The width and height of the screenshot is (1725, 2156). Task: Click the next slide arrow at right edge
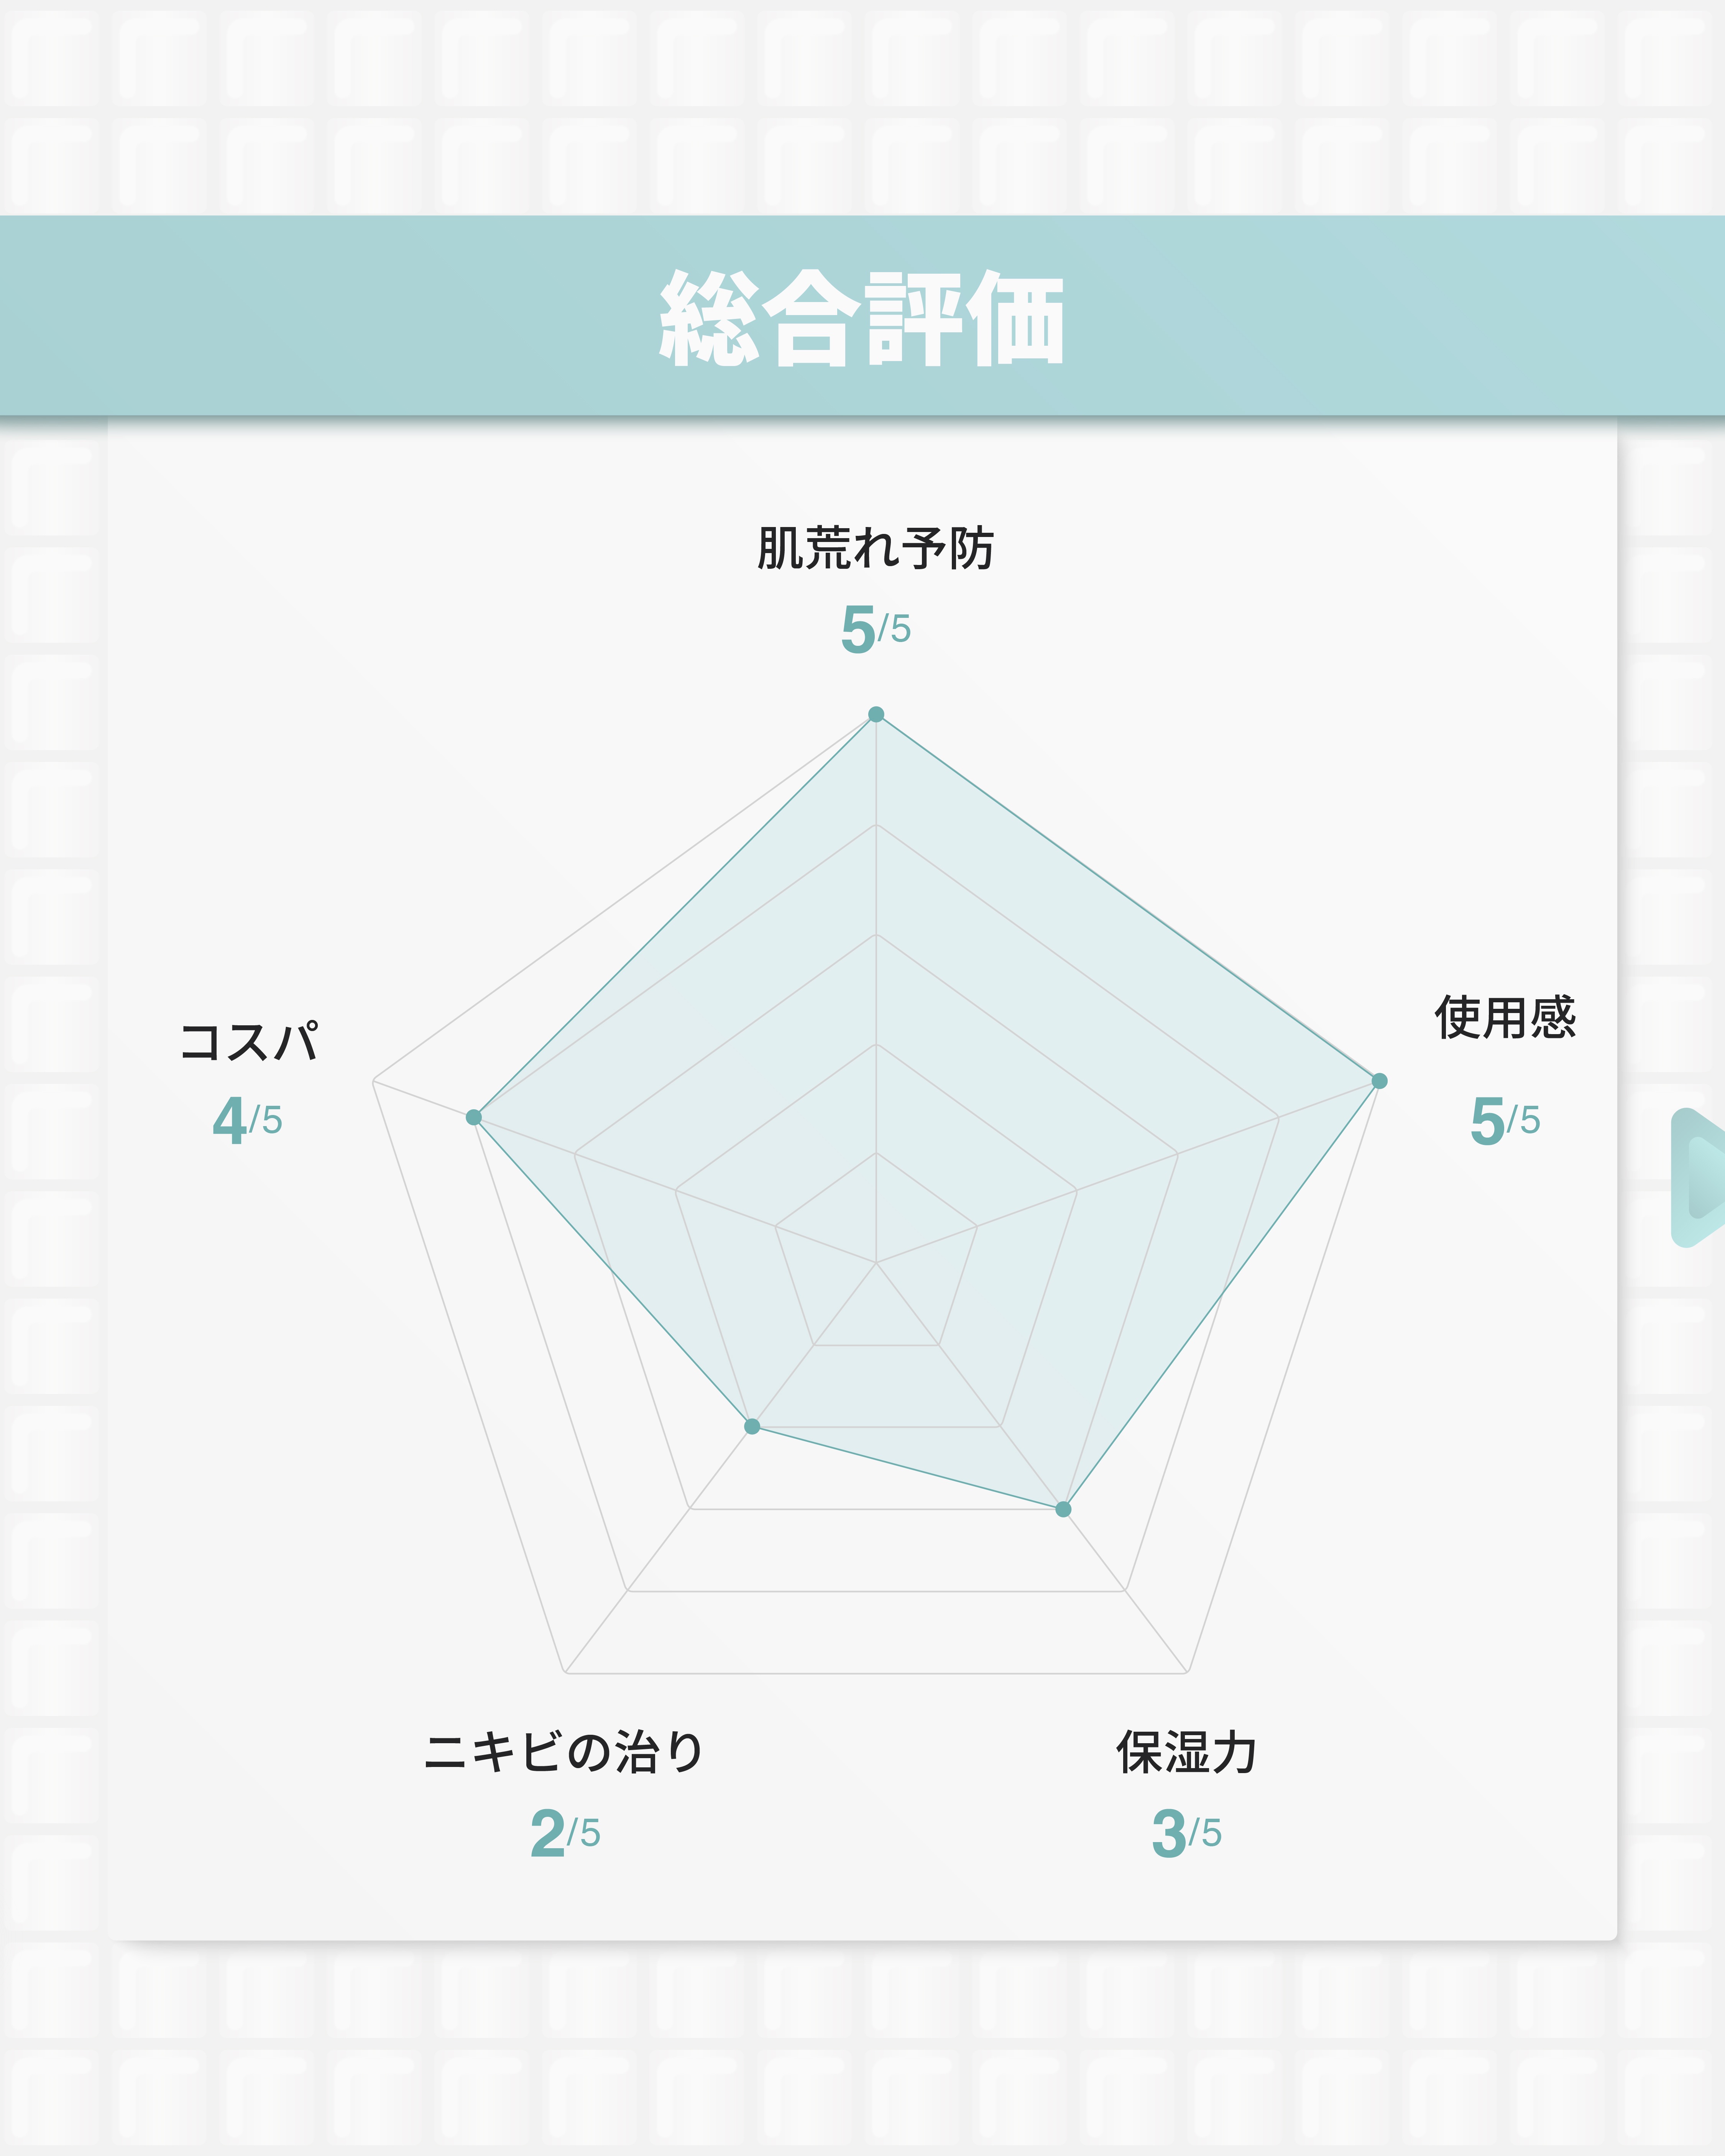(1700, 1178)
